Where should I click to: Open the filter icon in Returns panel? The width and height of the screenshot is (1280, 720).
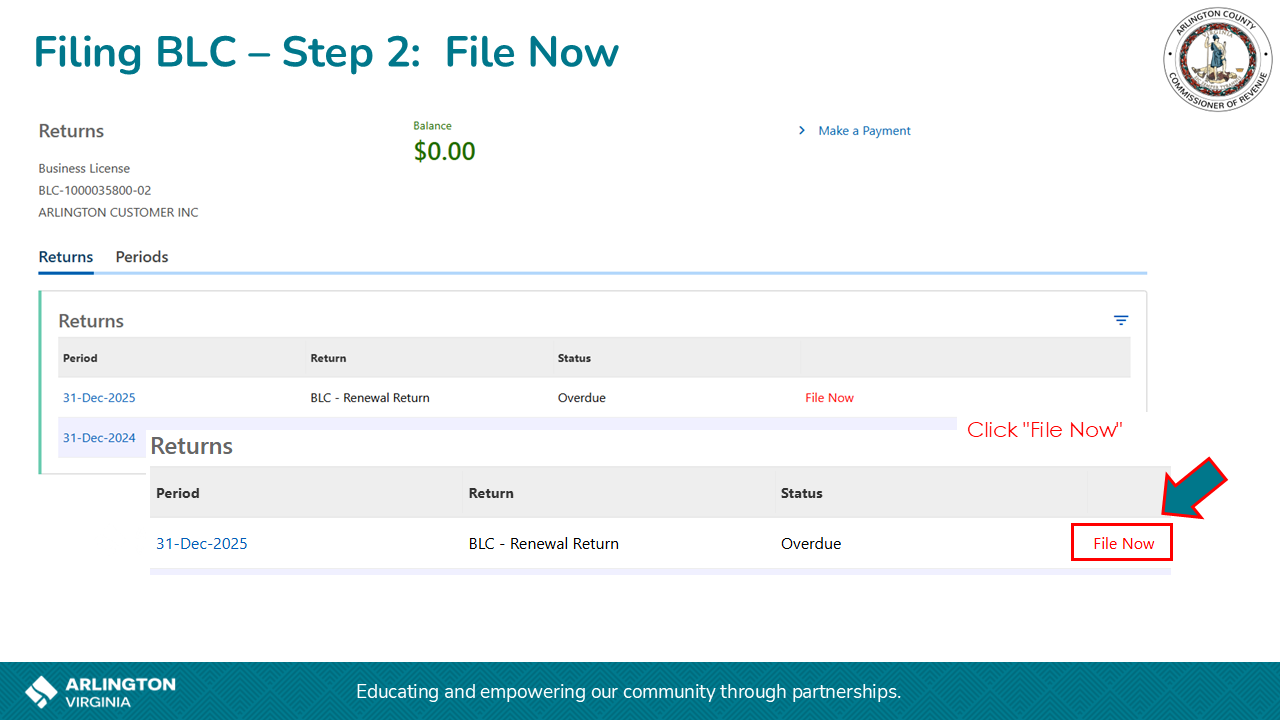(1121, 320)
